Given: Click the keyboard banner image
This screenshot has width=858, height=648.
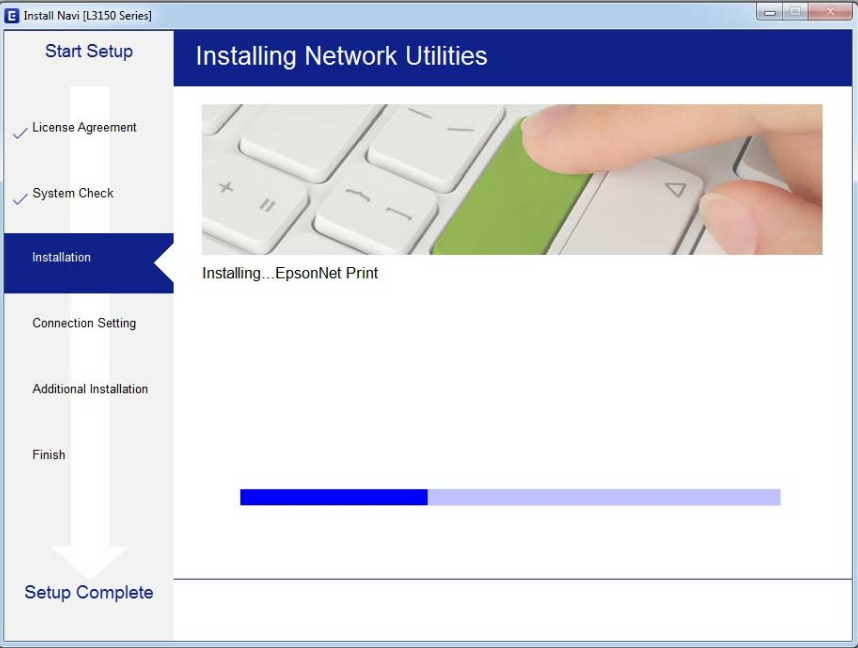Looking at the screenshot, I should tap(512, 179).
